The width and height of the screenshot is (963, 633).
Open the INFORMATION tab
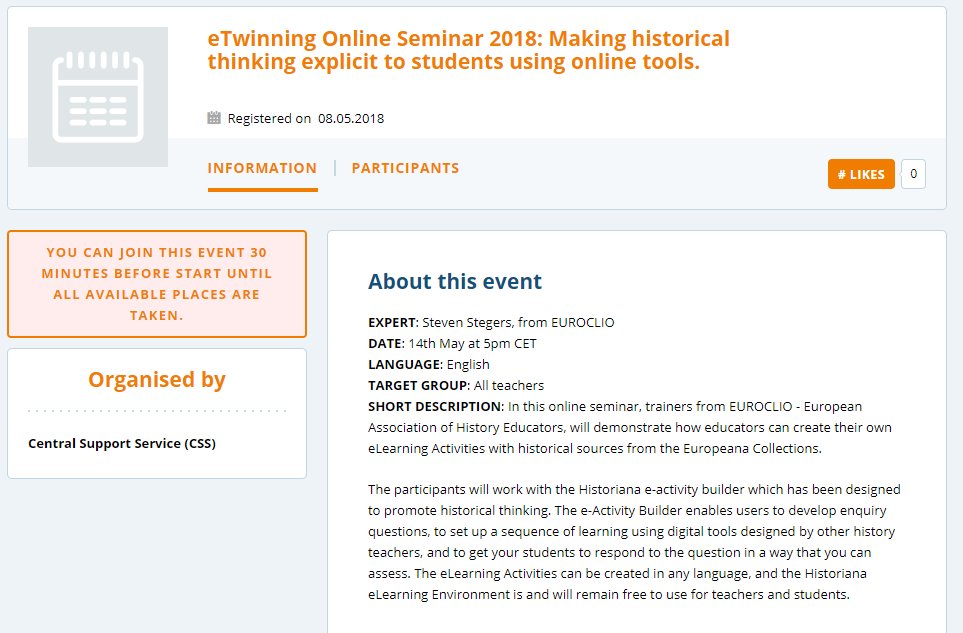262,168
